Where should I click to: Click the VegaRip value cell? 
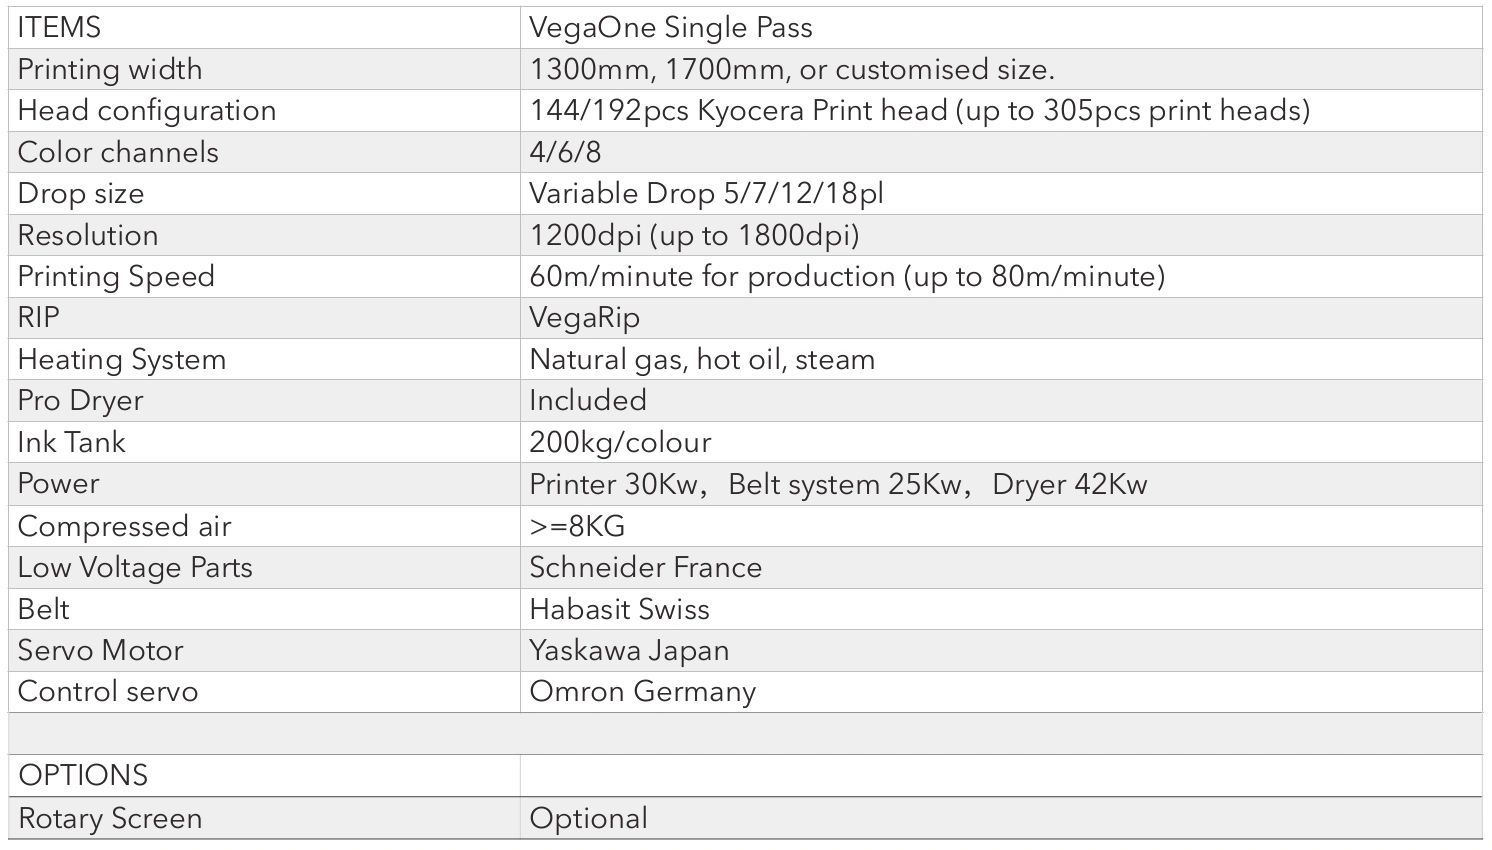(x=584, y=317)
